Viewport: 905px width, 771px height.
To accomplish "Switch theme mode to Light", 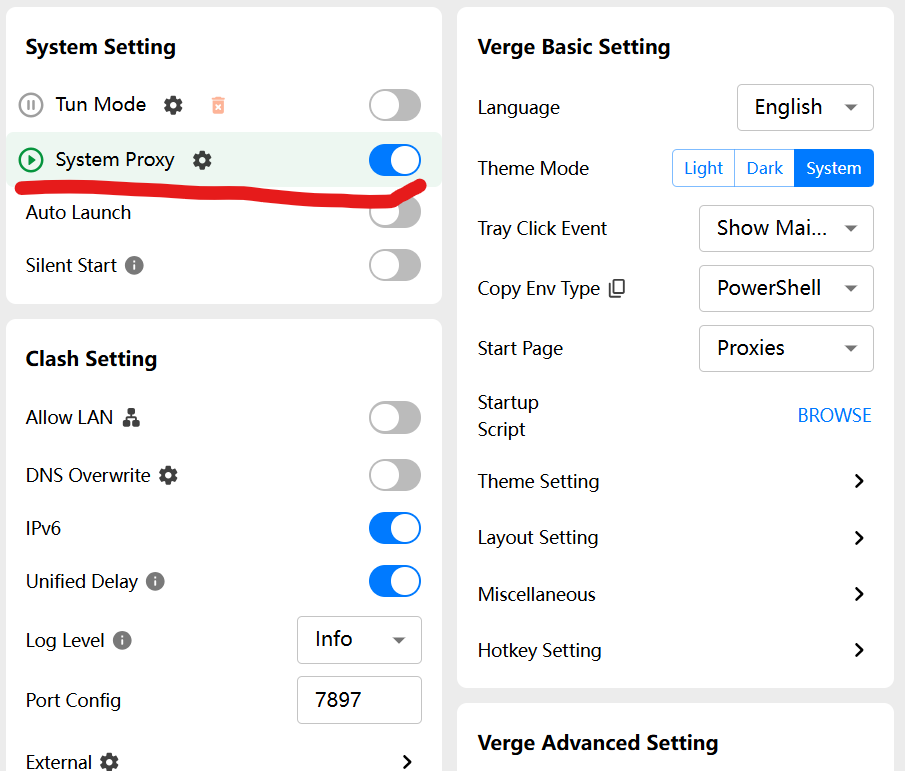I will pyautogui.click(x=703, y=168).
